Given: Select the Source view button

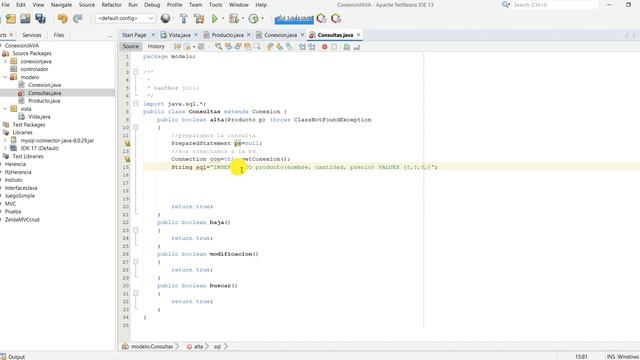Looking at the screenshot, I should tap(131, 47).
